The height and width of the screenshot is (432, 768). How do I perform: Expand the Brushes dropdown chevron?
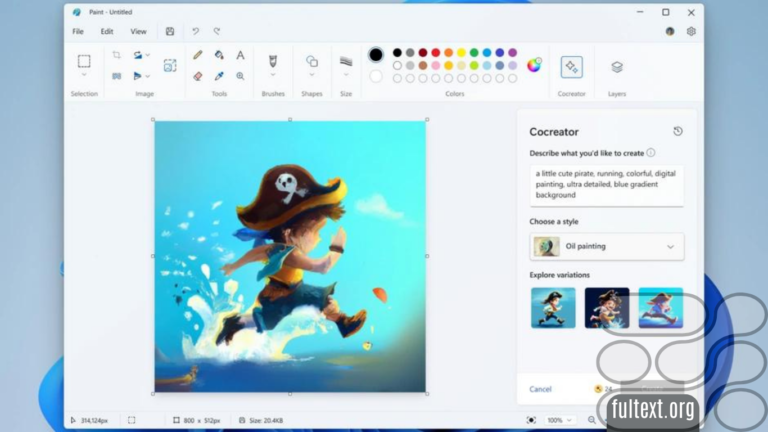[x=273, y=75]
